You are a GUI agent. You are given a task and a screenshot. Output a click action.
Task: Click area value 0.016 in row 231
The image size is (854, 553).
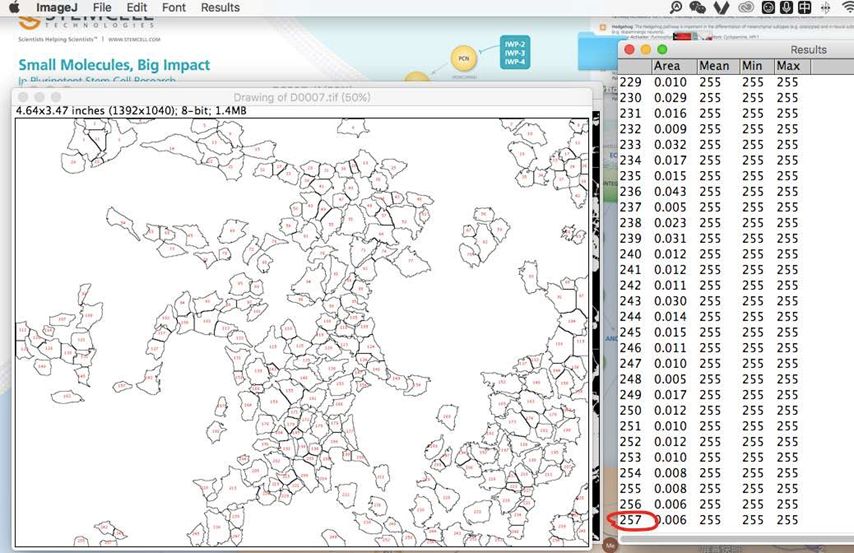pyautogui.click(x=670, y=113)
